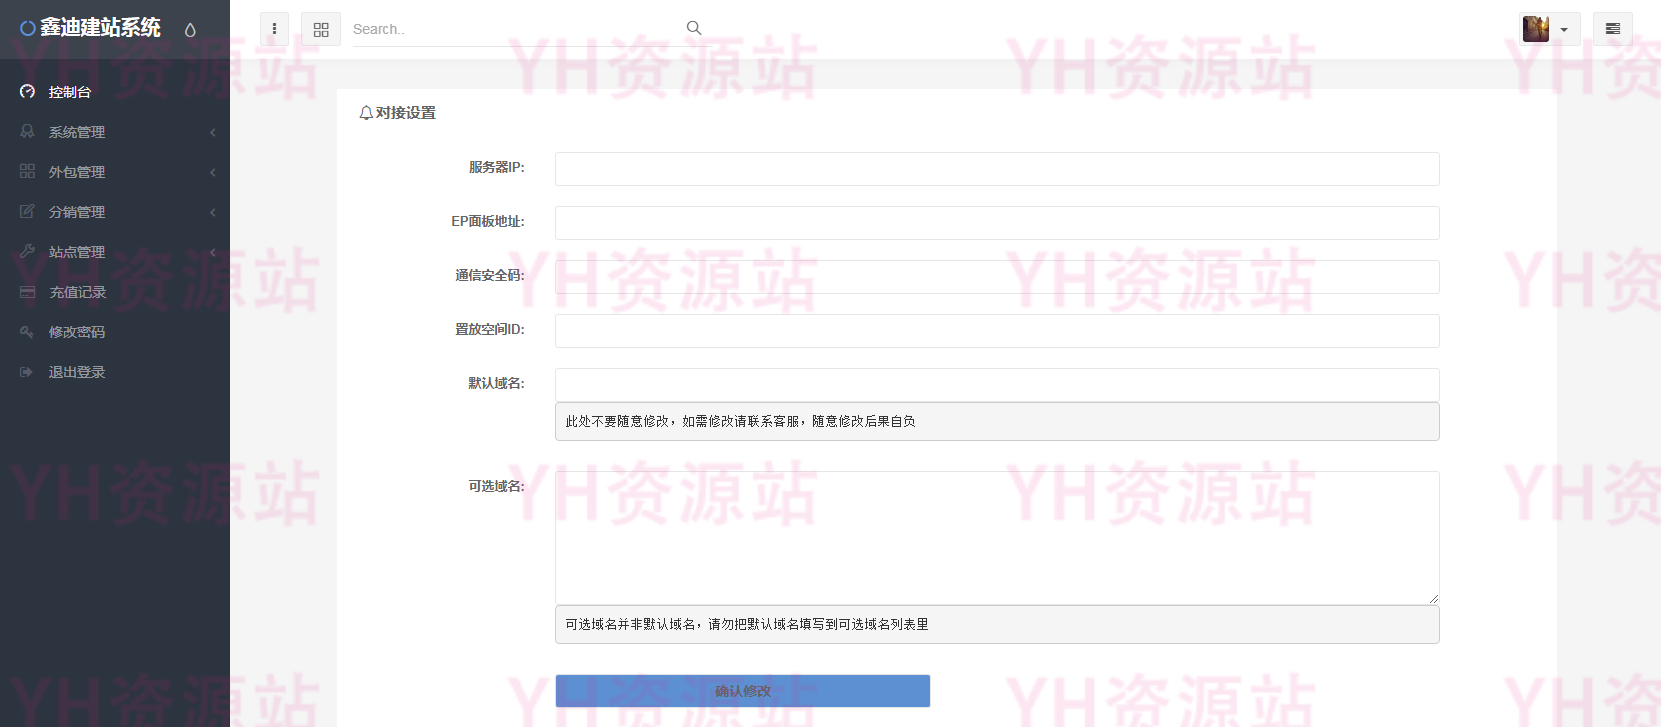Click 退出登录 to log out
The width and height of the screenshot is (1661, 727).
(x=77, y=372)
